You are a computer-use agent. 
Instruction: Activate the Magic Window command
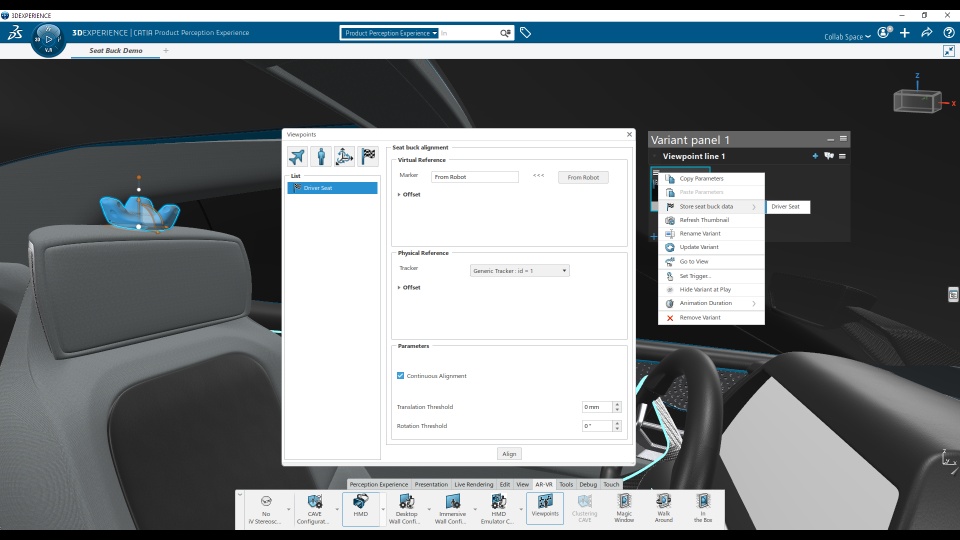[x=624, y=508]
